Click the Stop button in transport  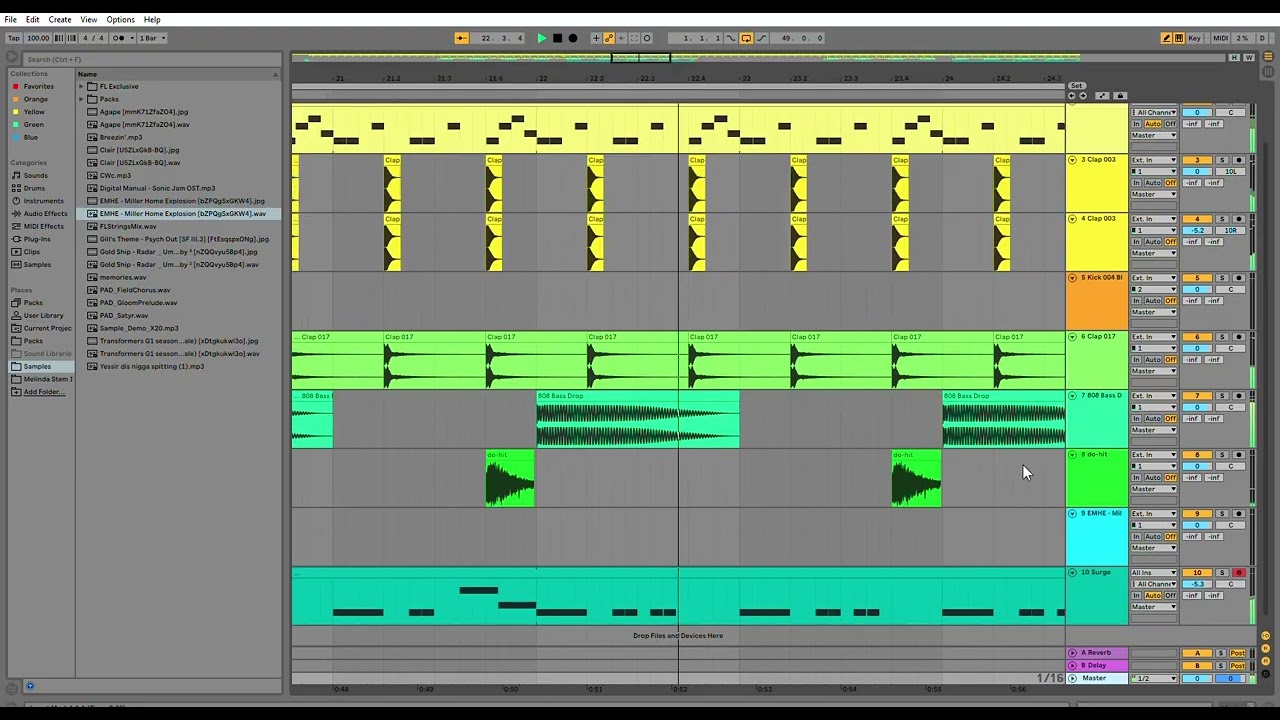click(x=557, y=38)
